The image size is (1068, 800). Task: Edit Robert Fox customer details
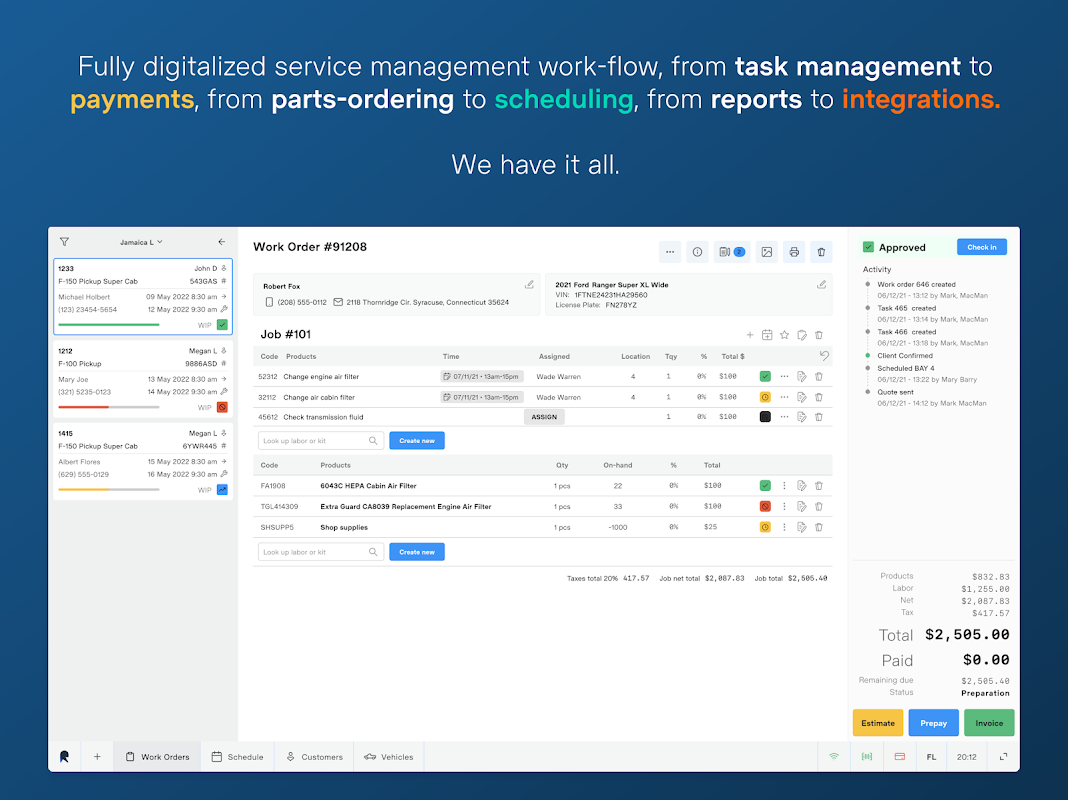(529, 285)
